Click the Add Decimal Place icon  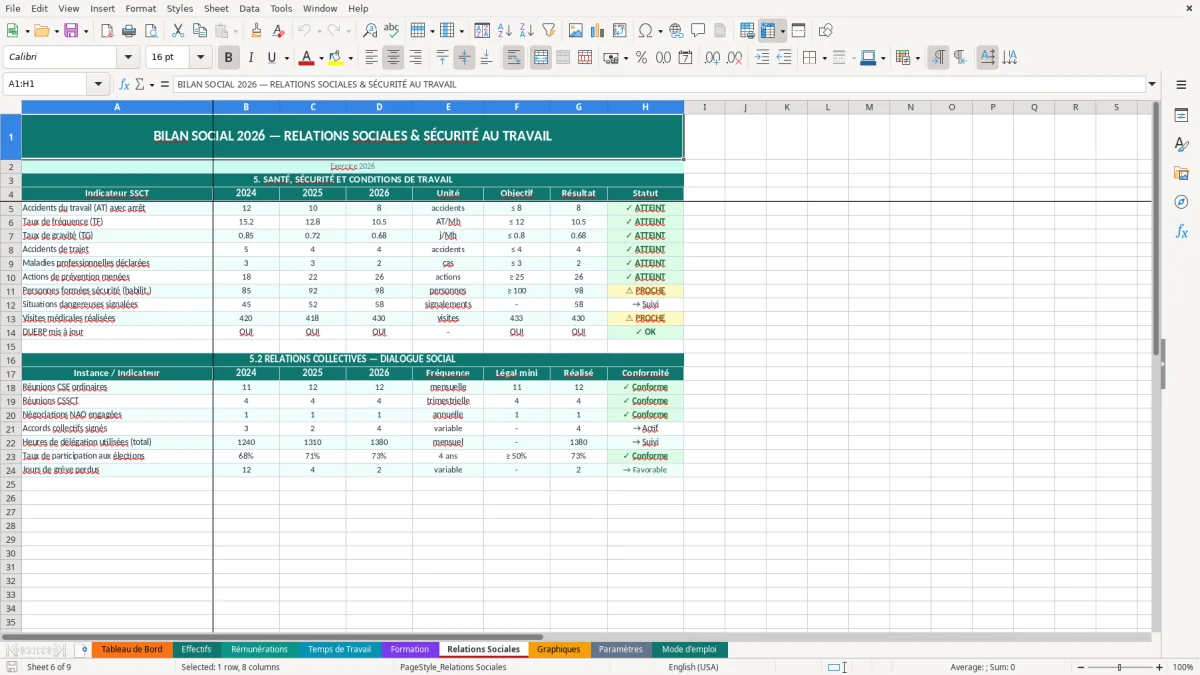click(712, 58)
